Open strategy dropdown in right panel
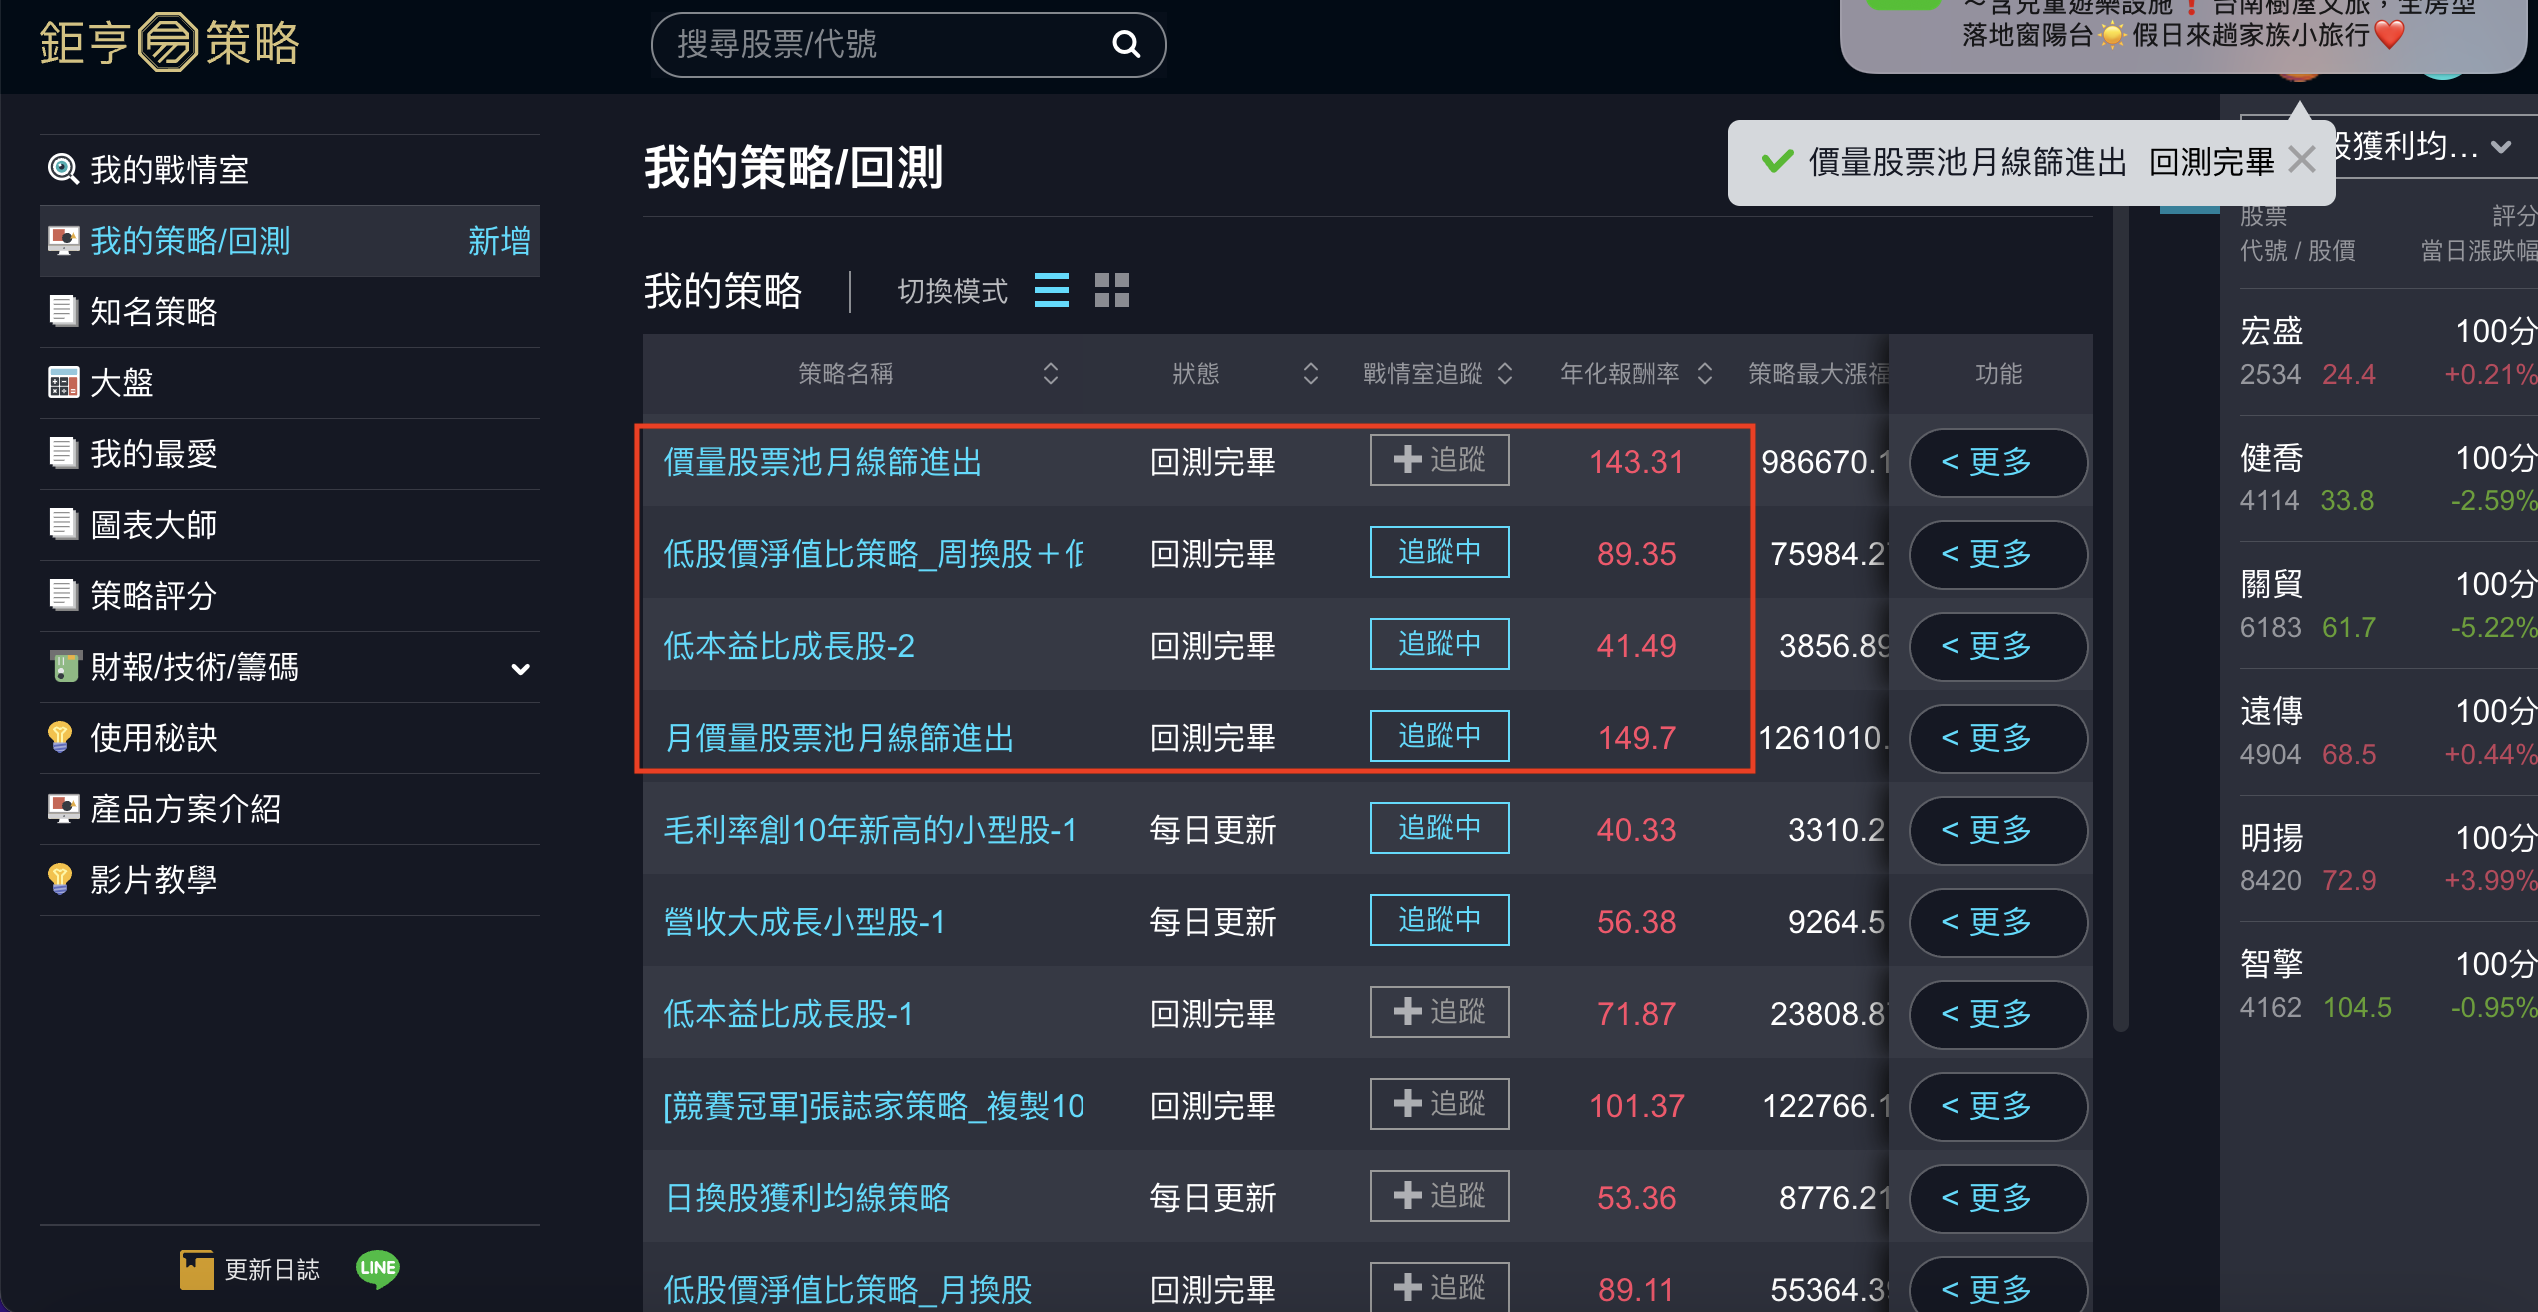 point(2501,147)
